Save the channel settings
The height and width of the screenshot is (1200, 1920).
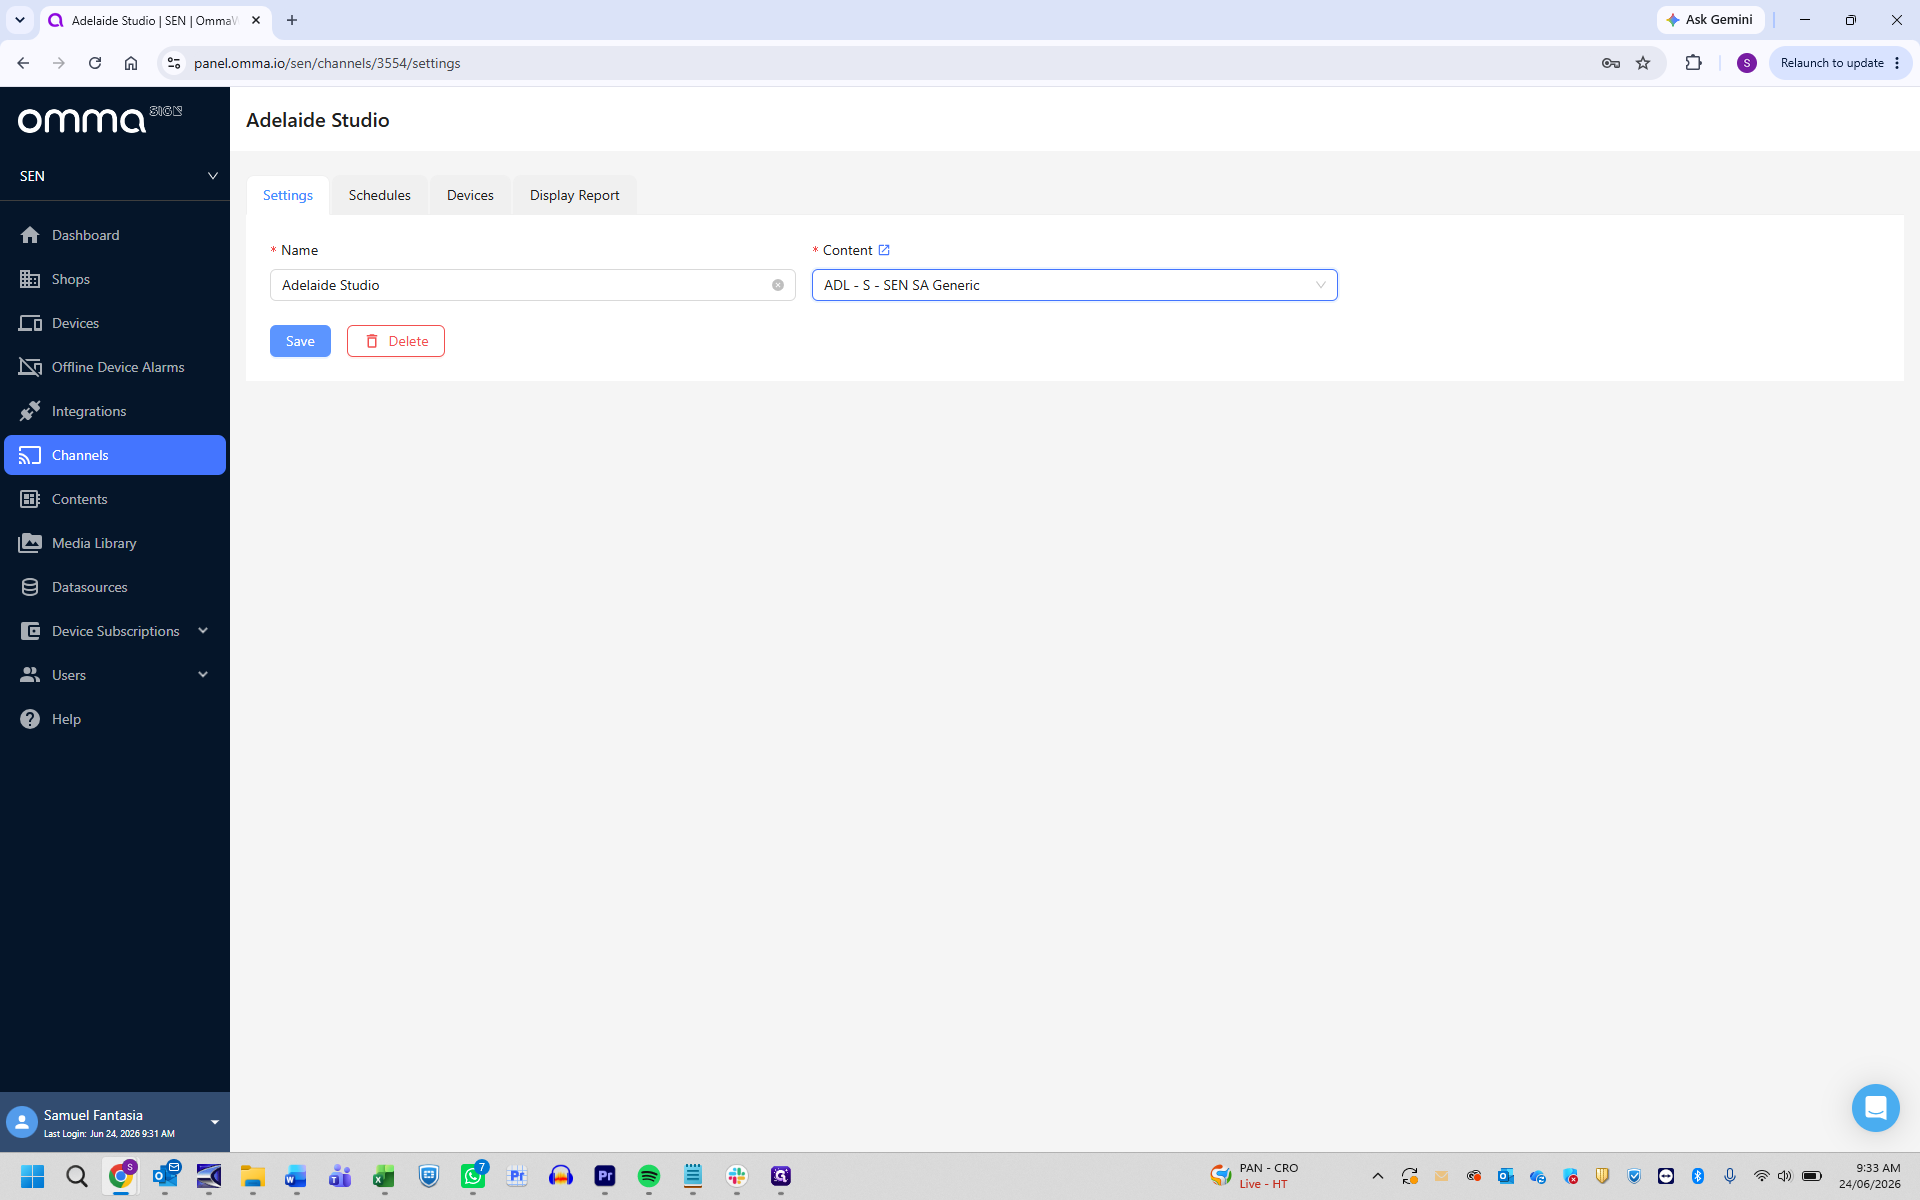[x=300, y=341]
